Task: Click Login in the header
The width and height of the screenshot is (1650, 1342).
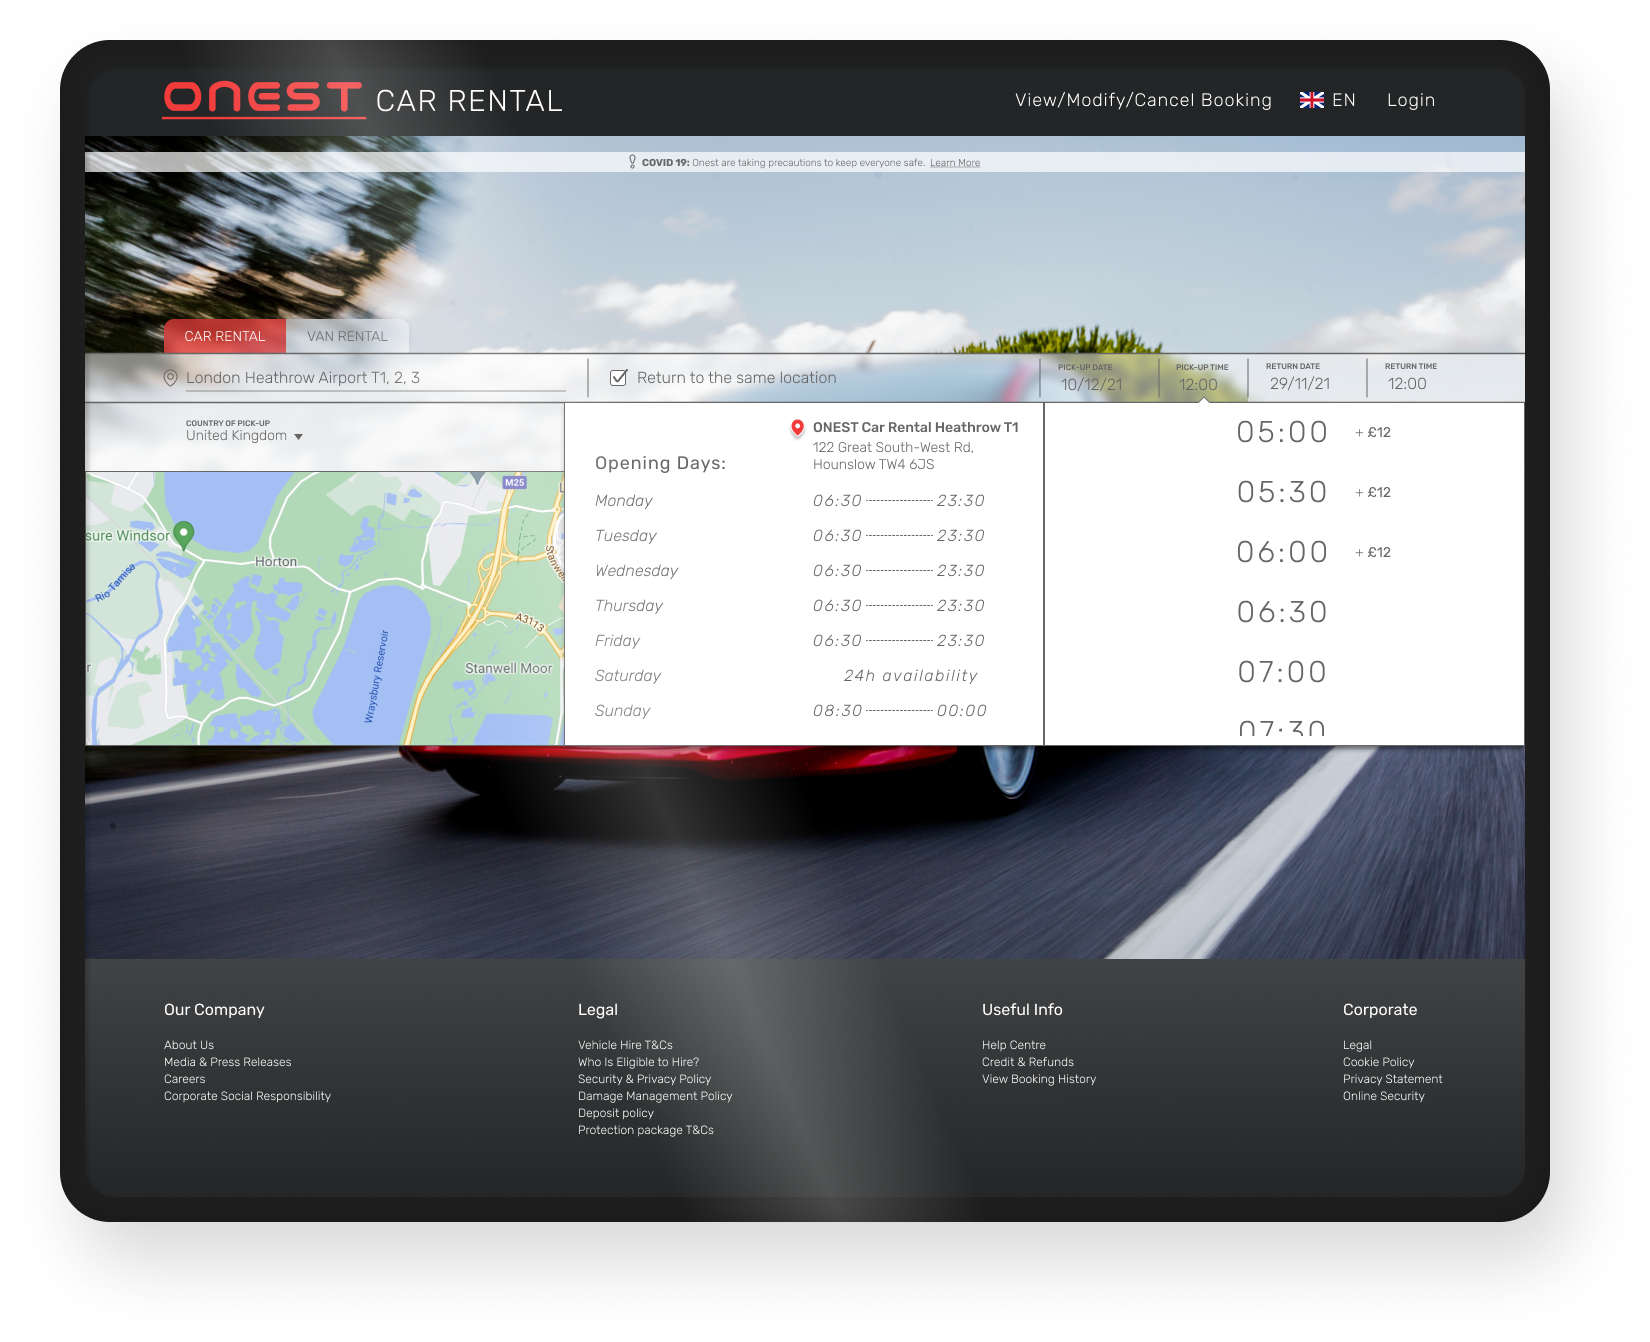Action: click(1410, 100)
